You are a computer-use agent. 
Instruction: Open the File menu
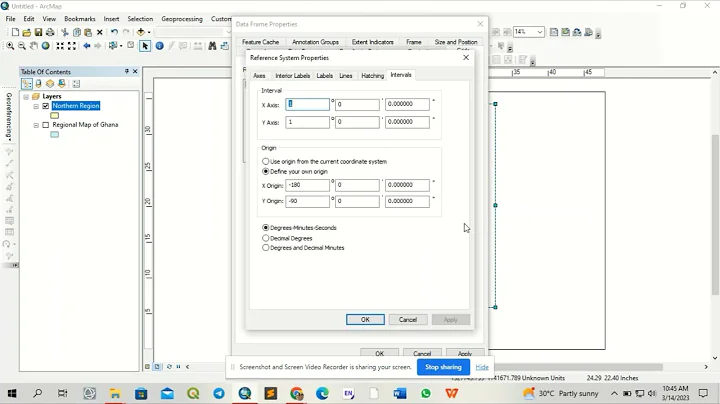(x=11, y=19)
